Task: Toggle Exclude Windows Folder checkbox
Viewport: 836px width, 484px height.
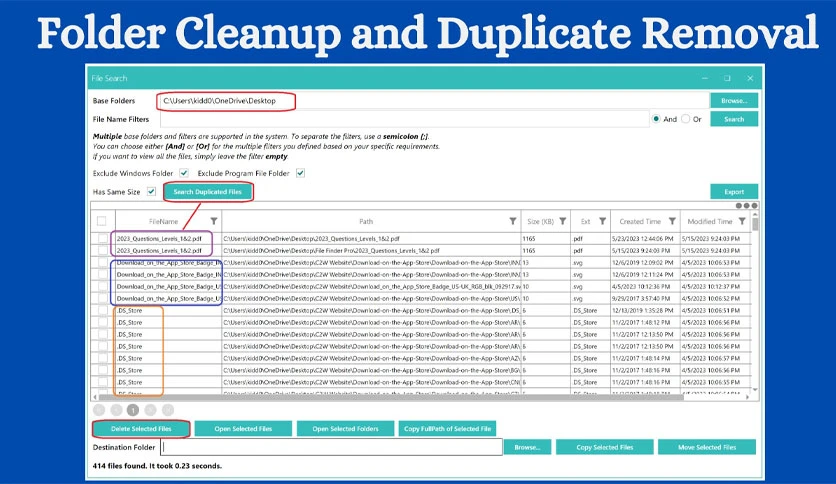Action: pos(184,173)
